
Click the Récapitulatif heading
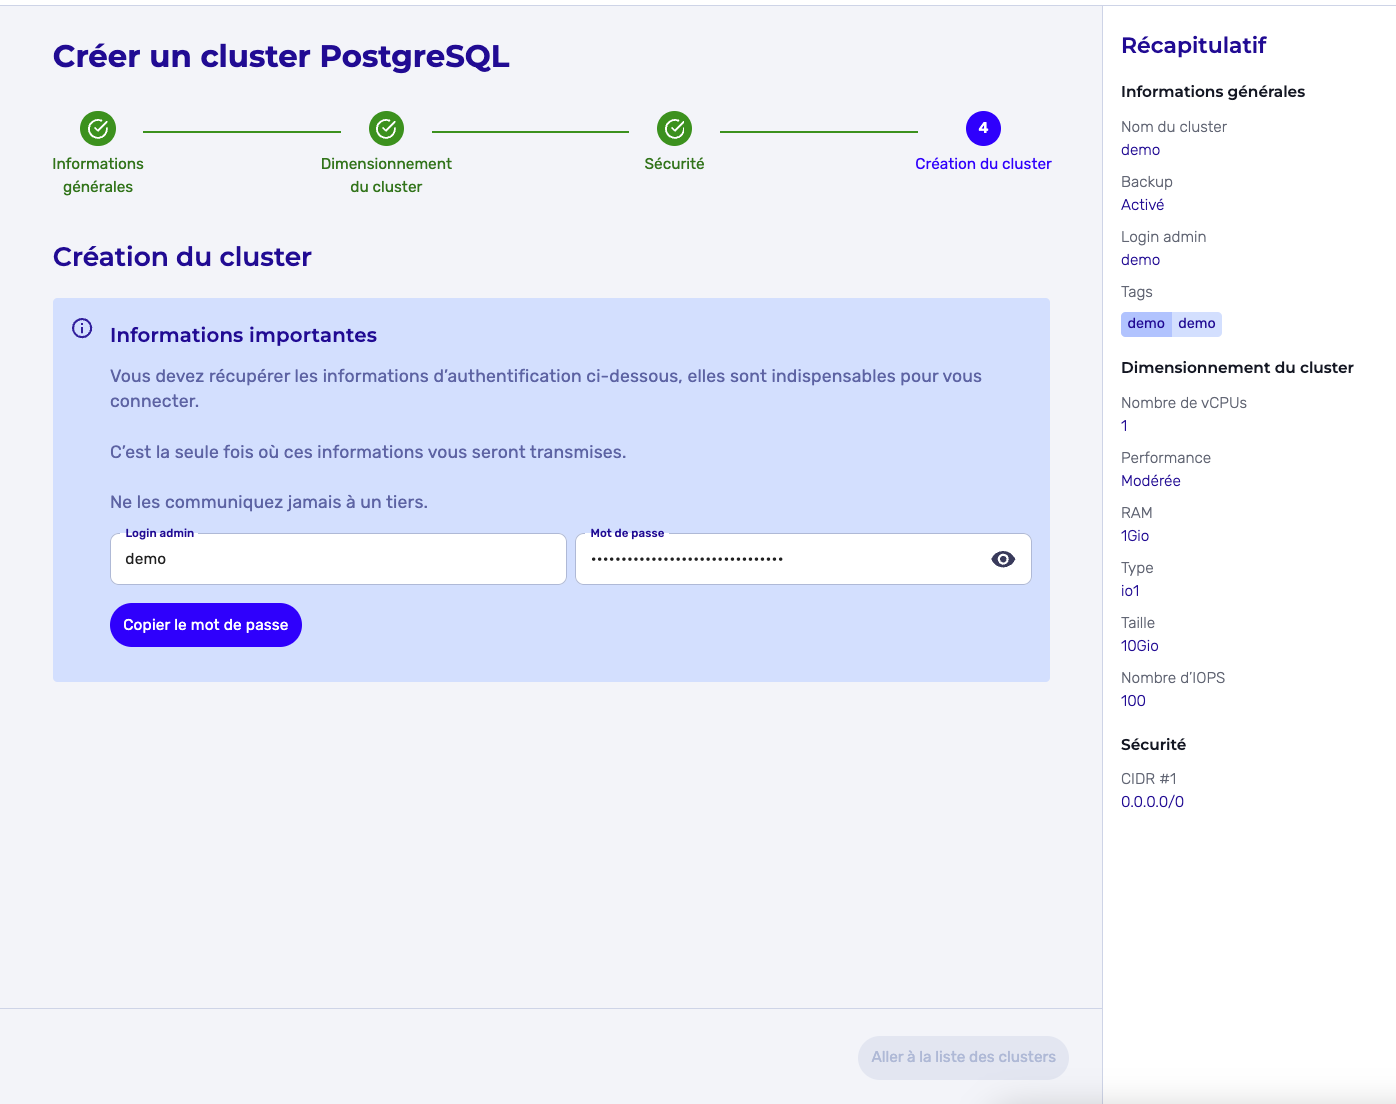pos(1194,45)
